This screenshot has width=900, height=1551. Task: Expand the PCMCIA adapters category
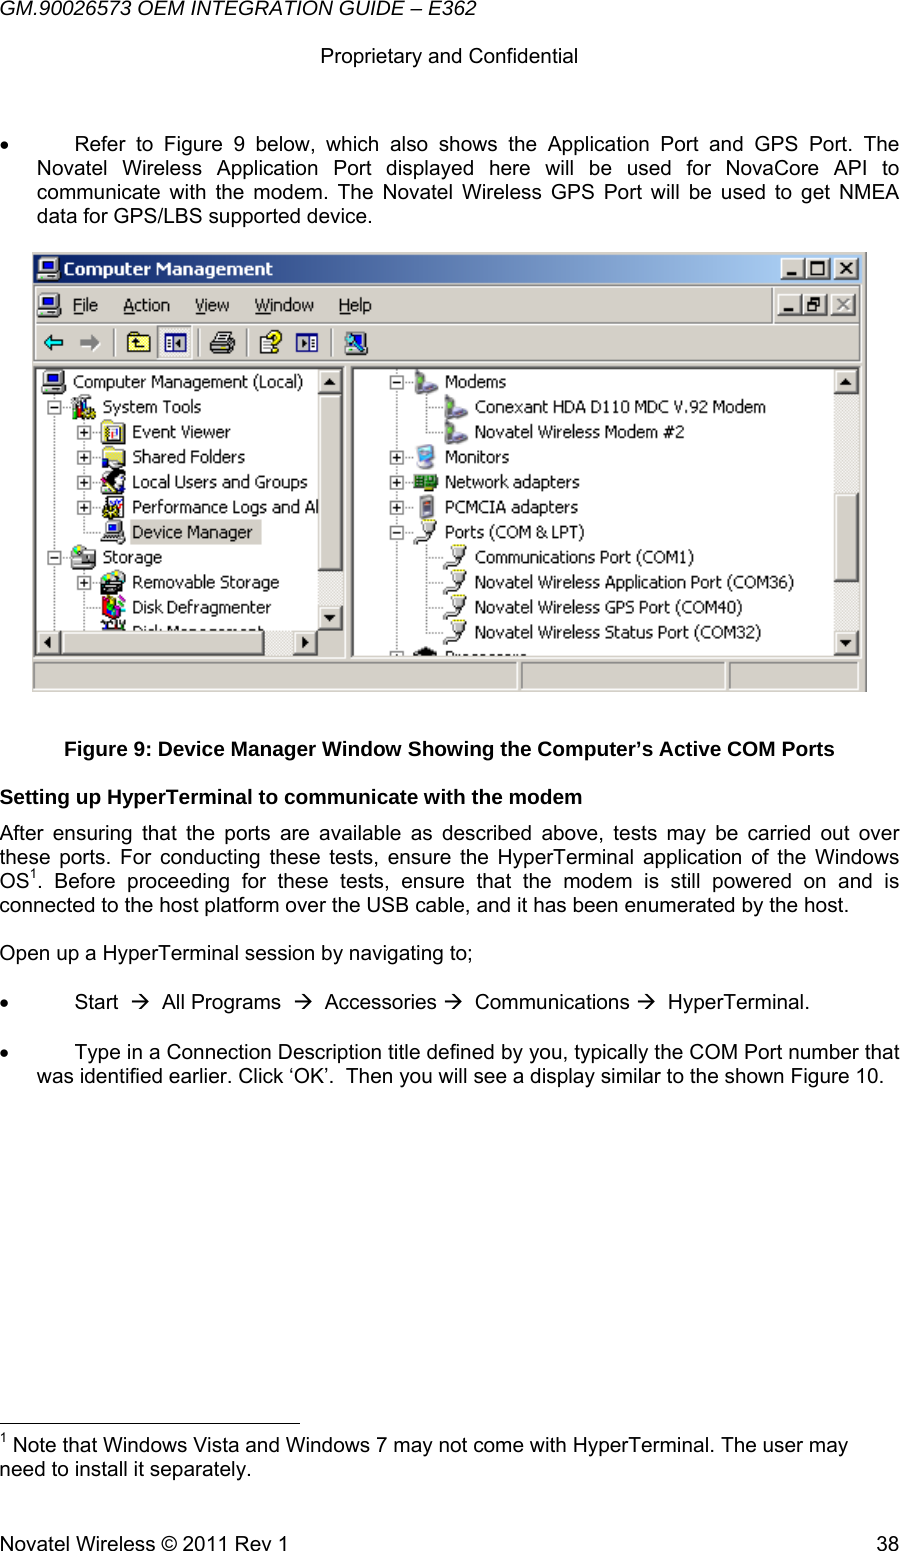[x=397, y=507]
